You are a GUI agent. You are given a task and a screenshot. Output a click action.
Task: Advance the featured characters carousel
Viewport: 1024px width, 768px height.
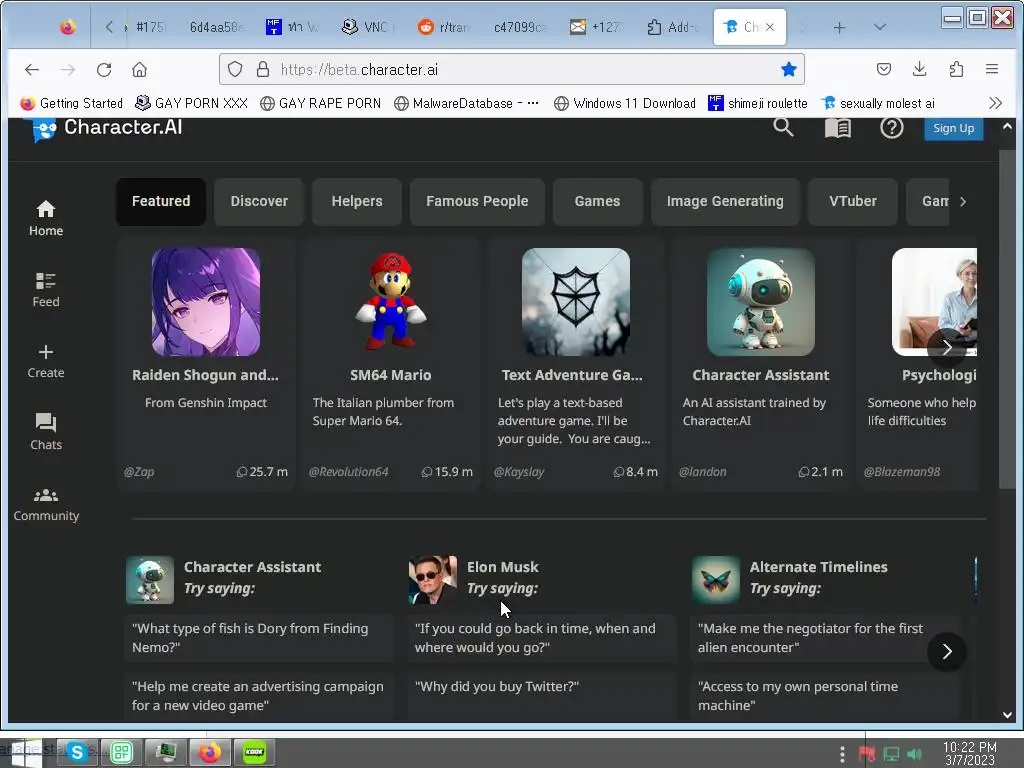947,348
